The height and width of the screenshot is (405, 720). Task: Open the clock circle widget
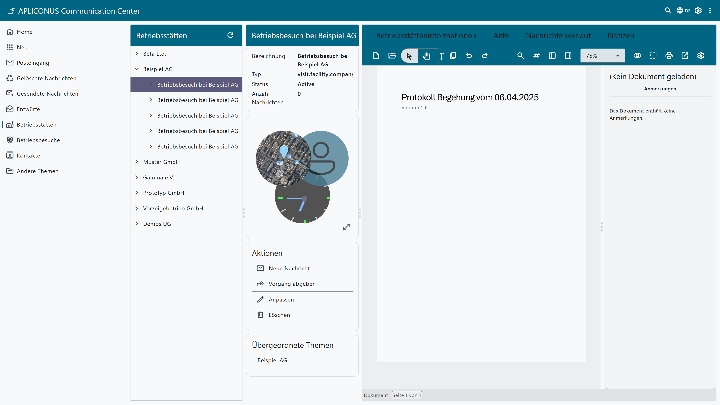click(x=302, y=200)
